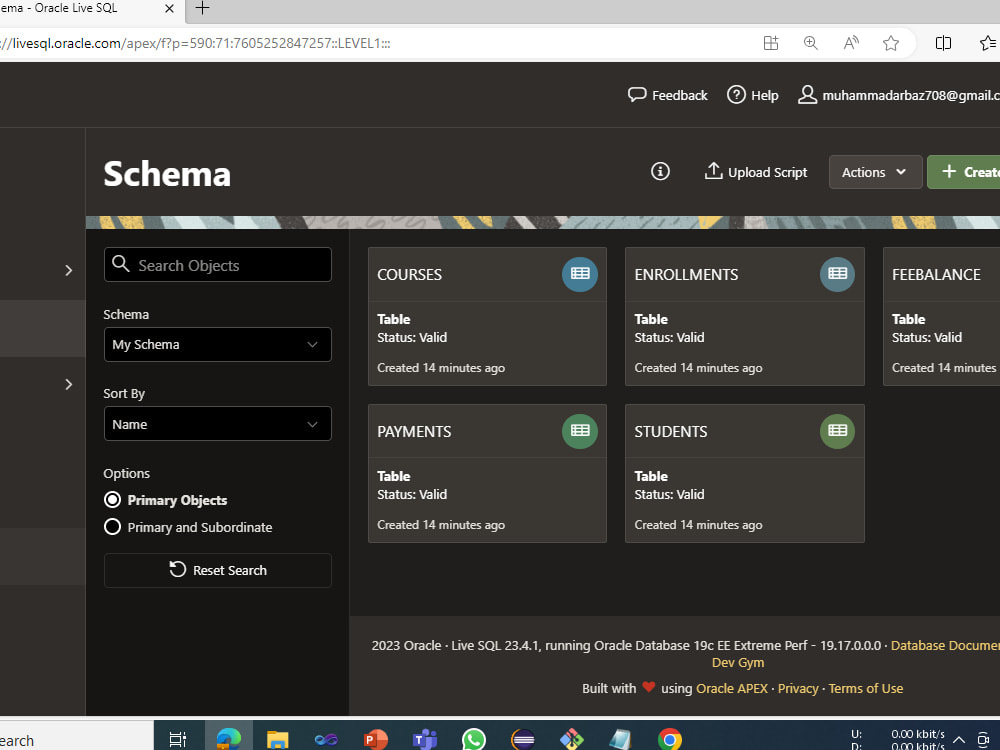This screenshot has width=1000, height=750.
Task: Select the Primary Objects radio option
Action: (x=112, y=499)
